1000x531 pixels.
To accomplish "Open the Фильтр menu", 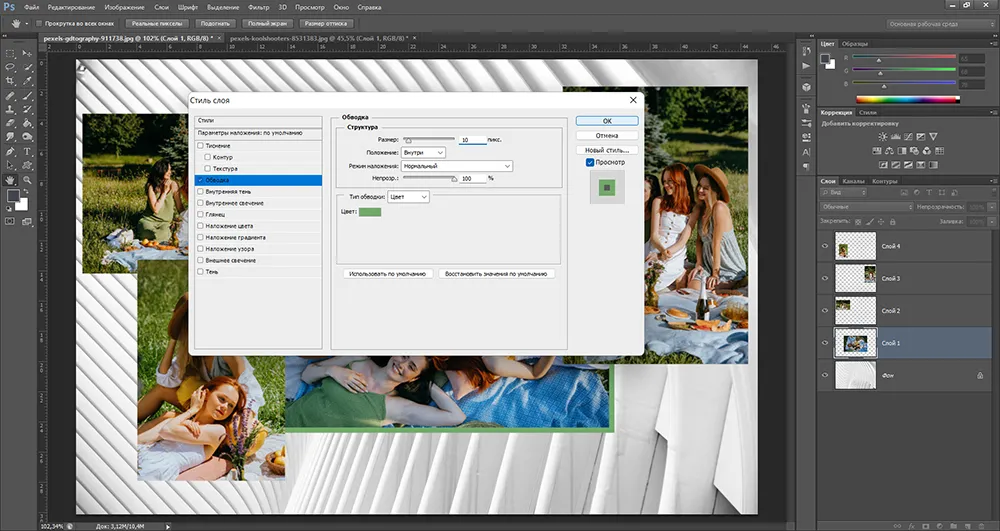I will (x=258, y=8).
